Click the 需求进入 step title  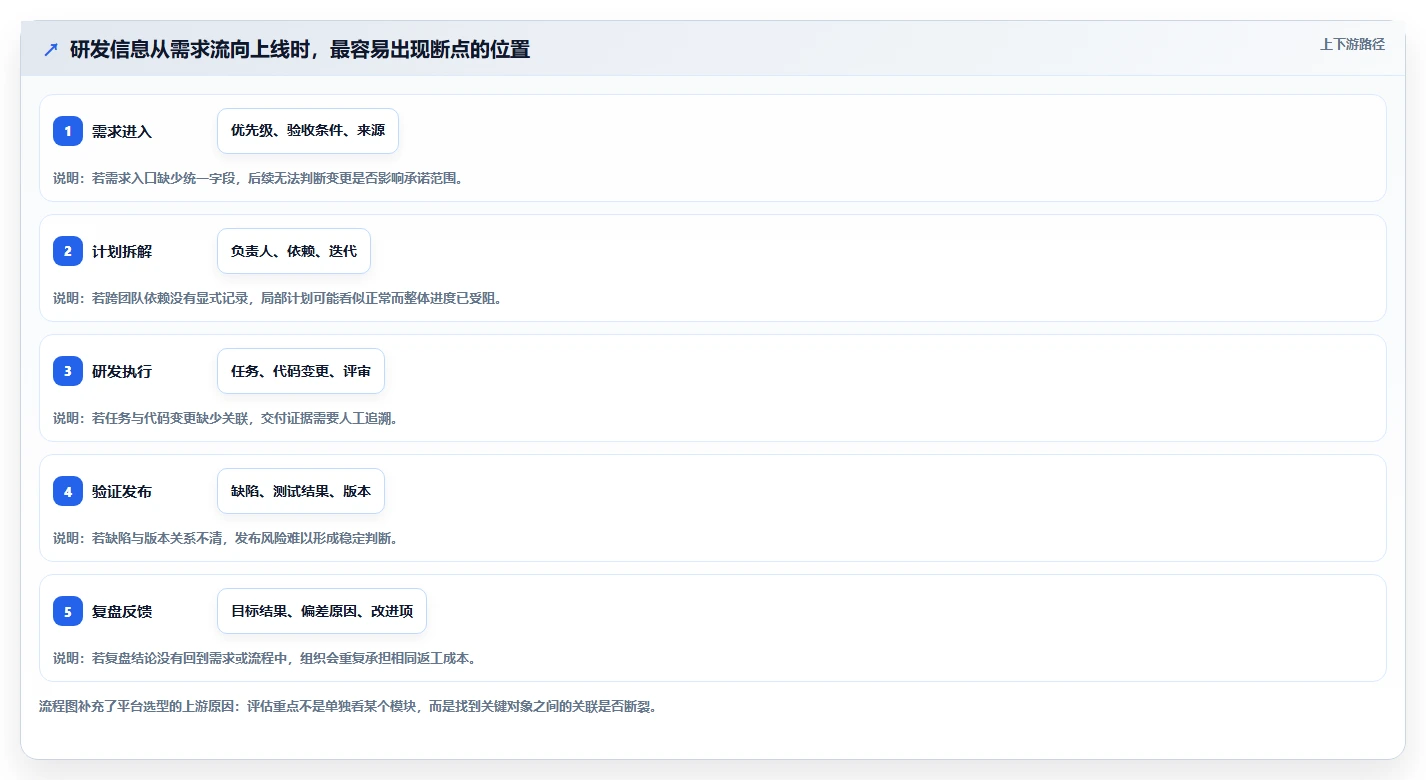(x=122, y=131)
